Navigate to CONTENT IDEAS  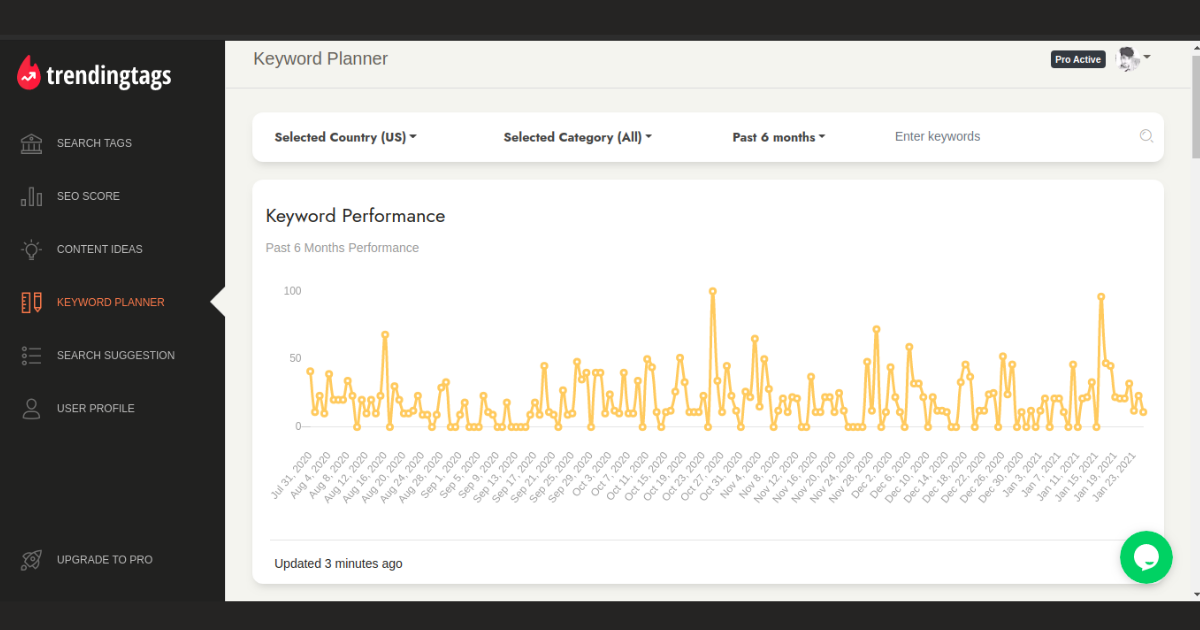tap(100, 249)
